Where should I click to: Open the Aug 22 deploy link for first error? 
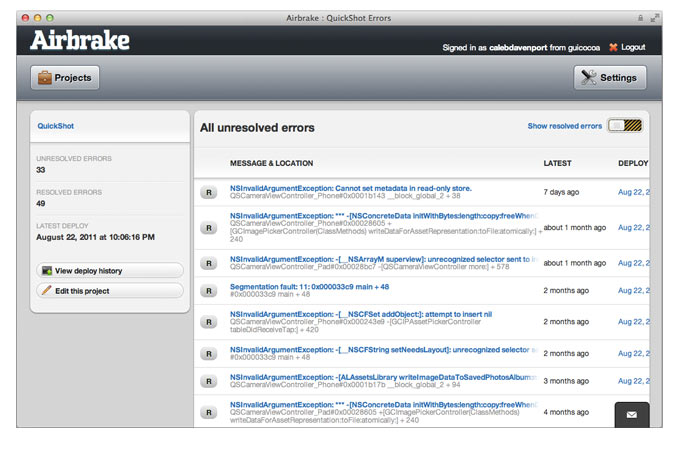click(x=633, y=192)
